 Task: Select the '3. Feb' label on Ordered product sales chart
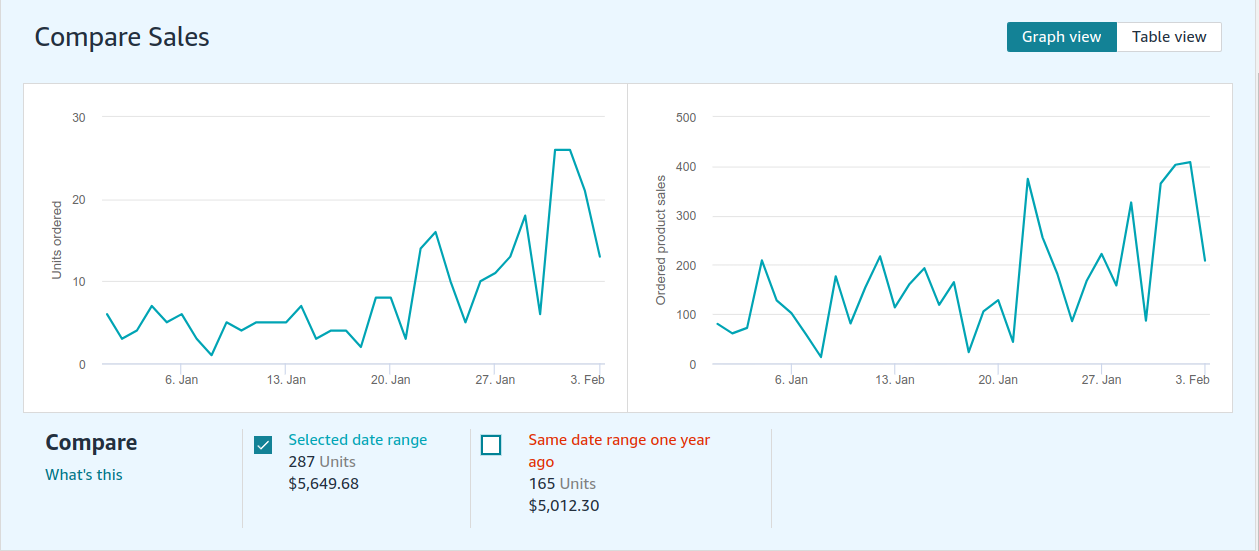1192,380
